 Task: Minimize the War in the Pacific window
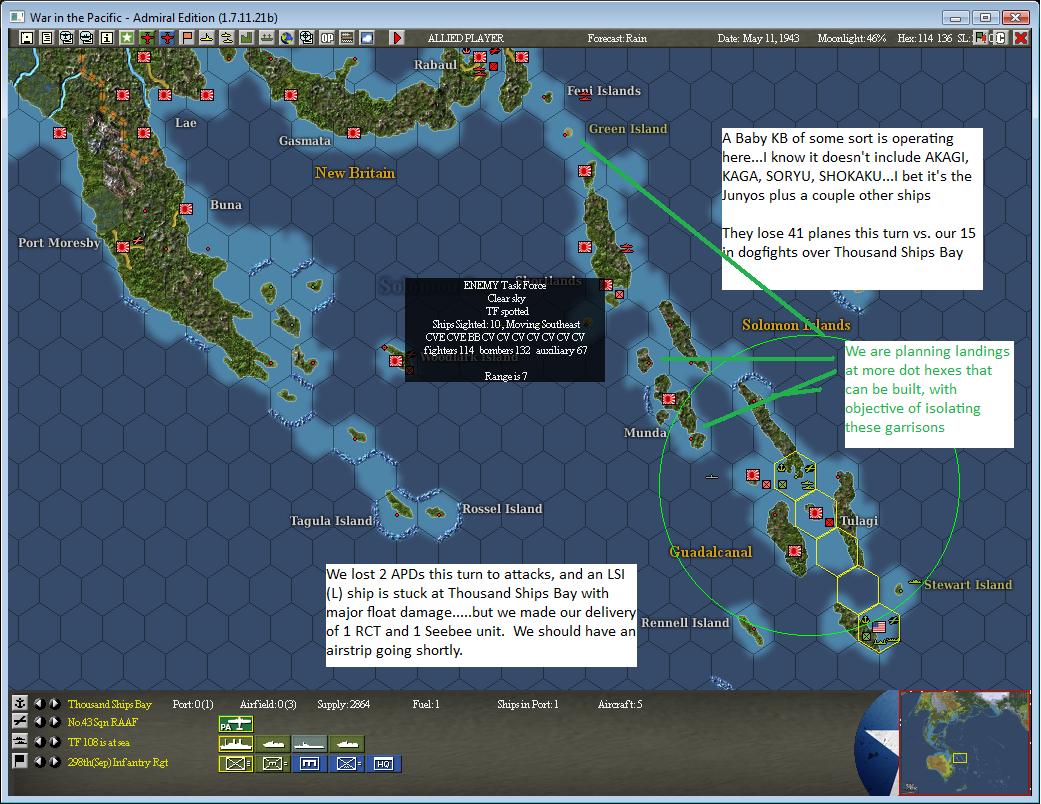coord(955,17)
